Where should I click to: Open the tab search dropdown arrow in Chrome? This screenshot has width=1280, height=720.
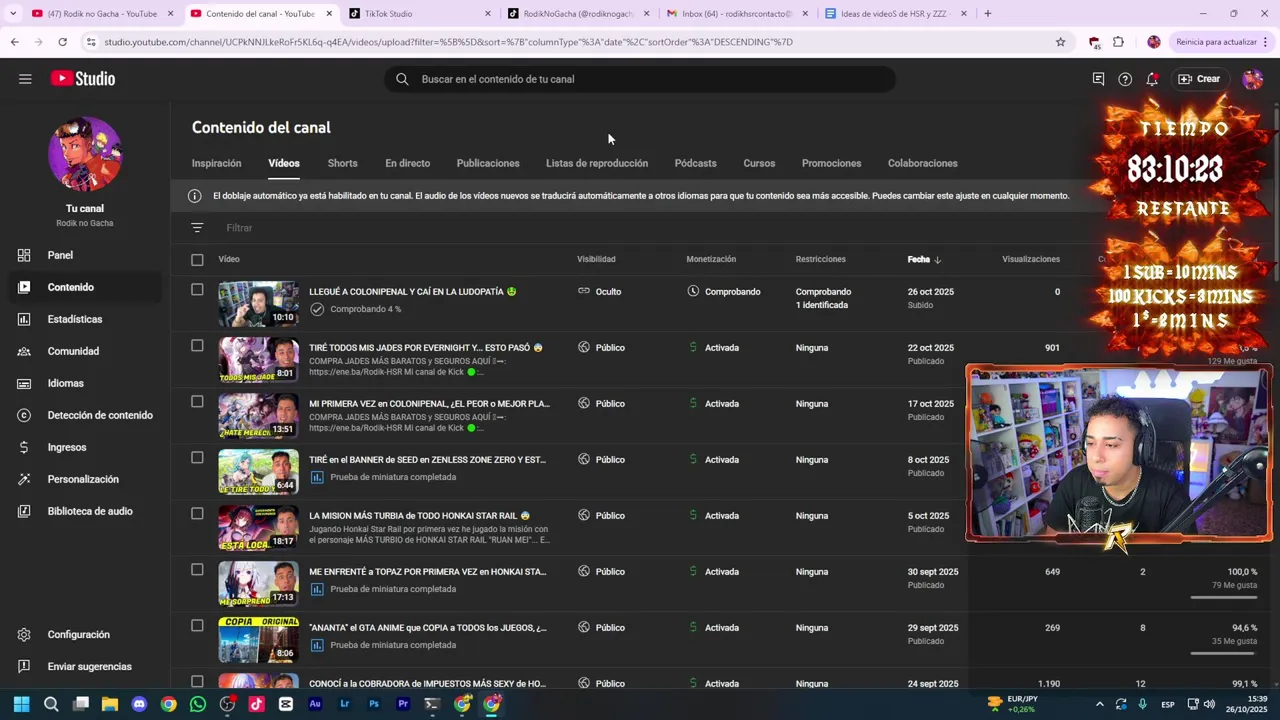click(x=13, y=14)
